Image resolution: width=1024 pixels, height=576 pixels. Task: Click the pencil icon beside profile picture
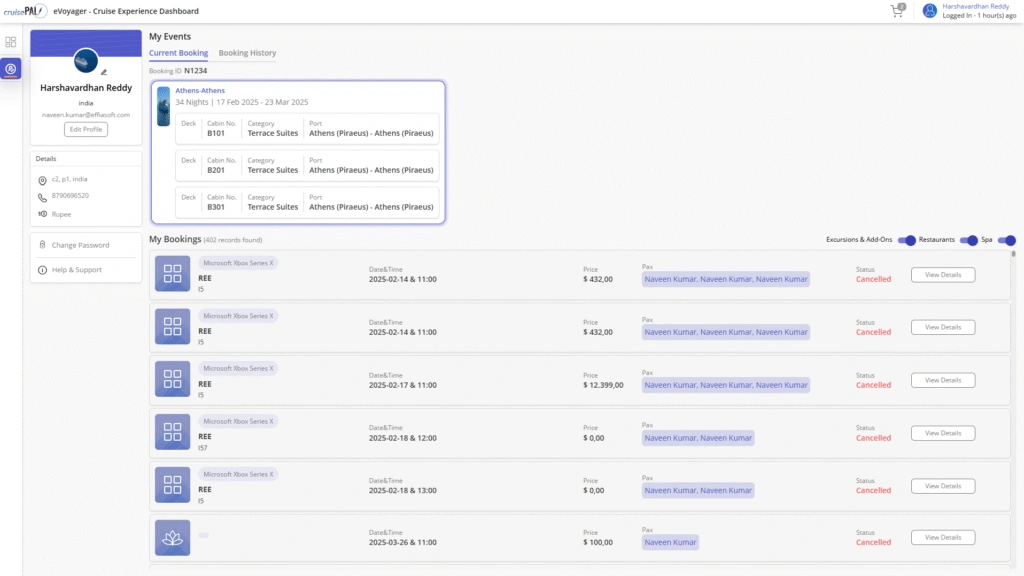coord(104,72)
